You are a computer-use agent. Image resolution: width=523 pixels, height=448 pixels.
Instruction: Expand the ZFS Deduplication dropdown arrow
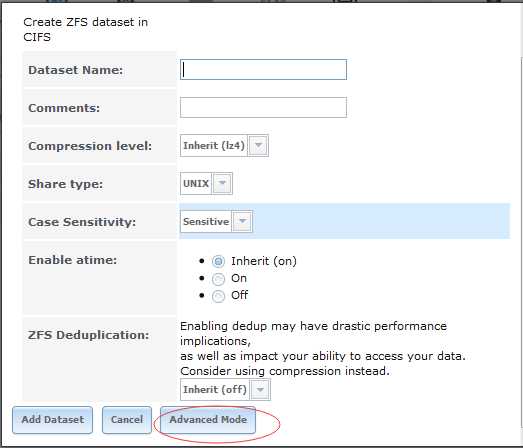[x=260, y=389]
